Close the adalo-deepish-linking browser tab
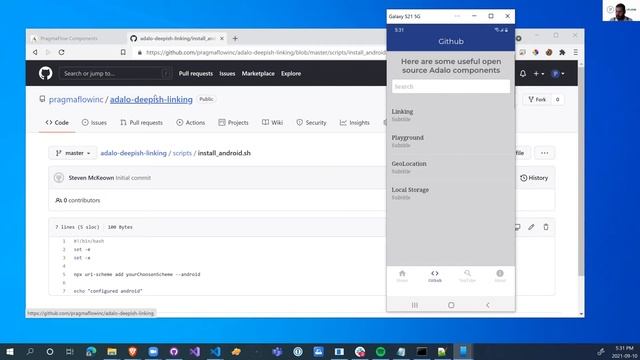Screen dimensions: 640x360 (222, 38)
